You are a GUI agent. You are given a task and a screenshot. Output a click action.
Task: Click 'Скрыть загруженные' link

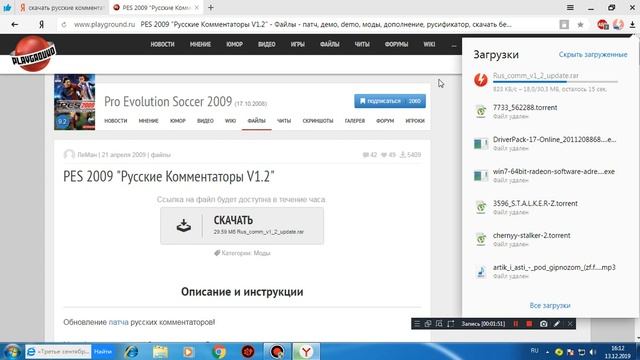click(593, 54)
